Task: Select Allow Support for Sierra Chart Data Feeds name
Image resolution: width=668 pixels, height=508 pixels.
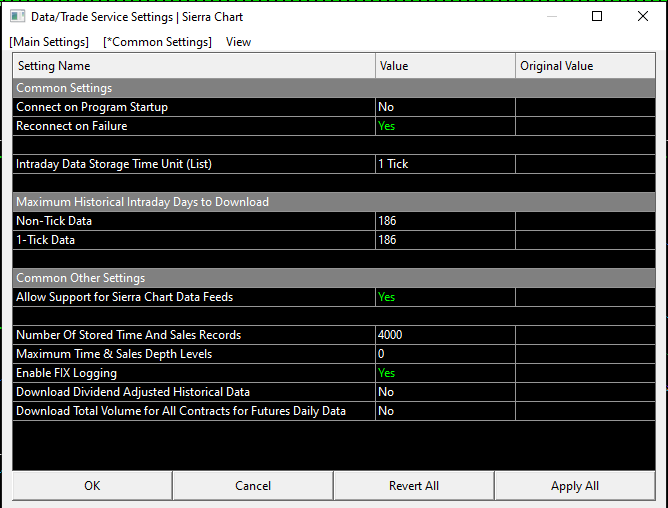Action: pos(194,297)
